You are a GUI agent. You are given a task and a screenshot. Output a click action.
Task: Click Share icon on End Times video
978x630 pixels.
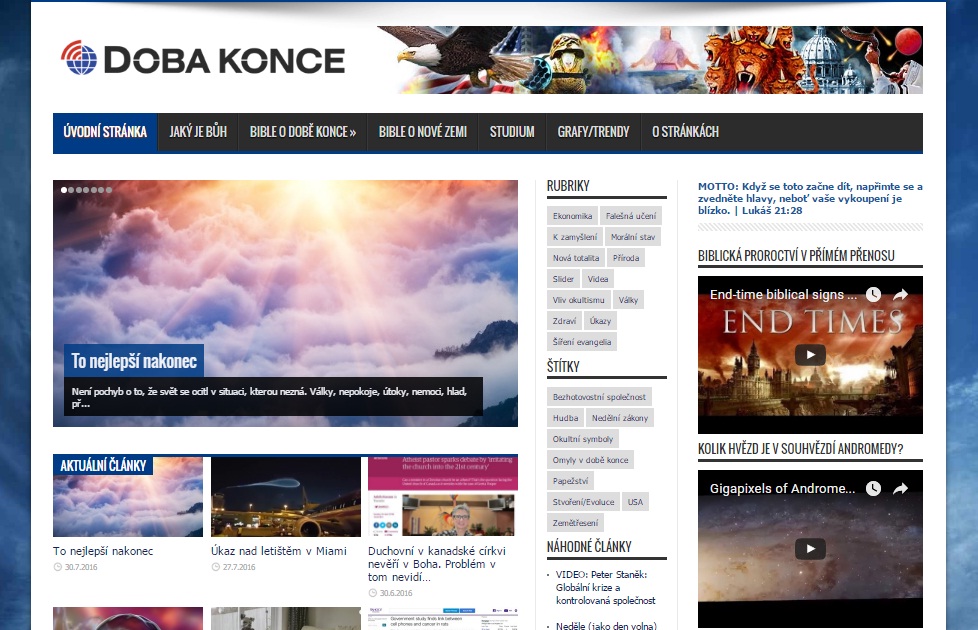pyautogui.click(x=900, y=295)
